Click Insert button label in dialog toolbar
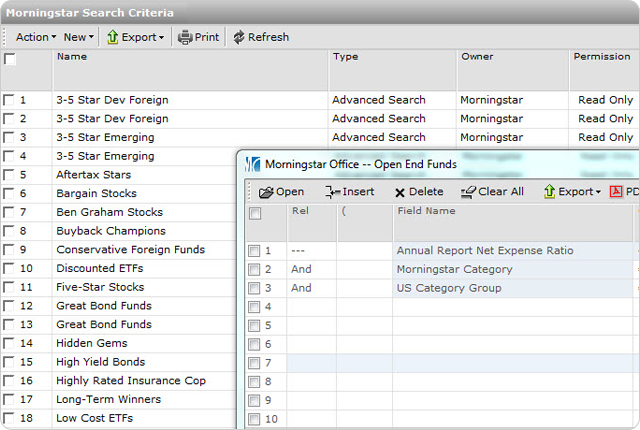The height and width of the screenshot is (430, 640). 358,192
